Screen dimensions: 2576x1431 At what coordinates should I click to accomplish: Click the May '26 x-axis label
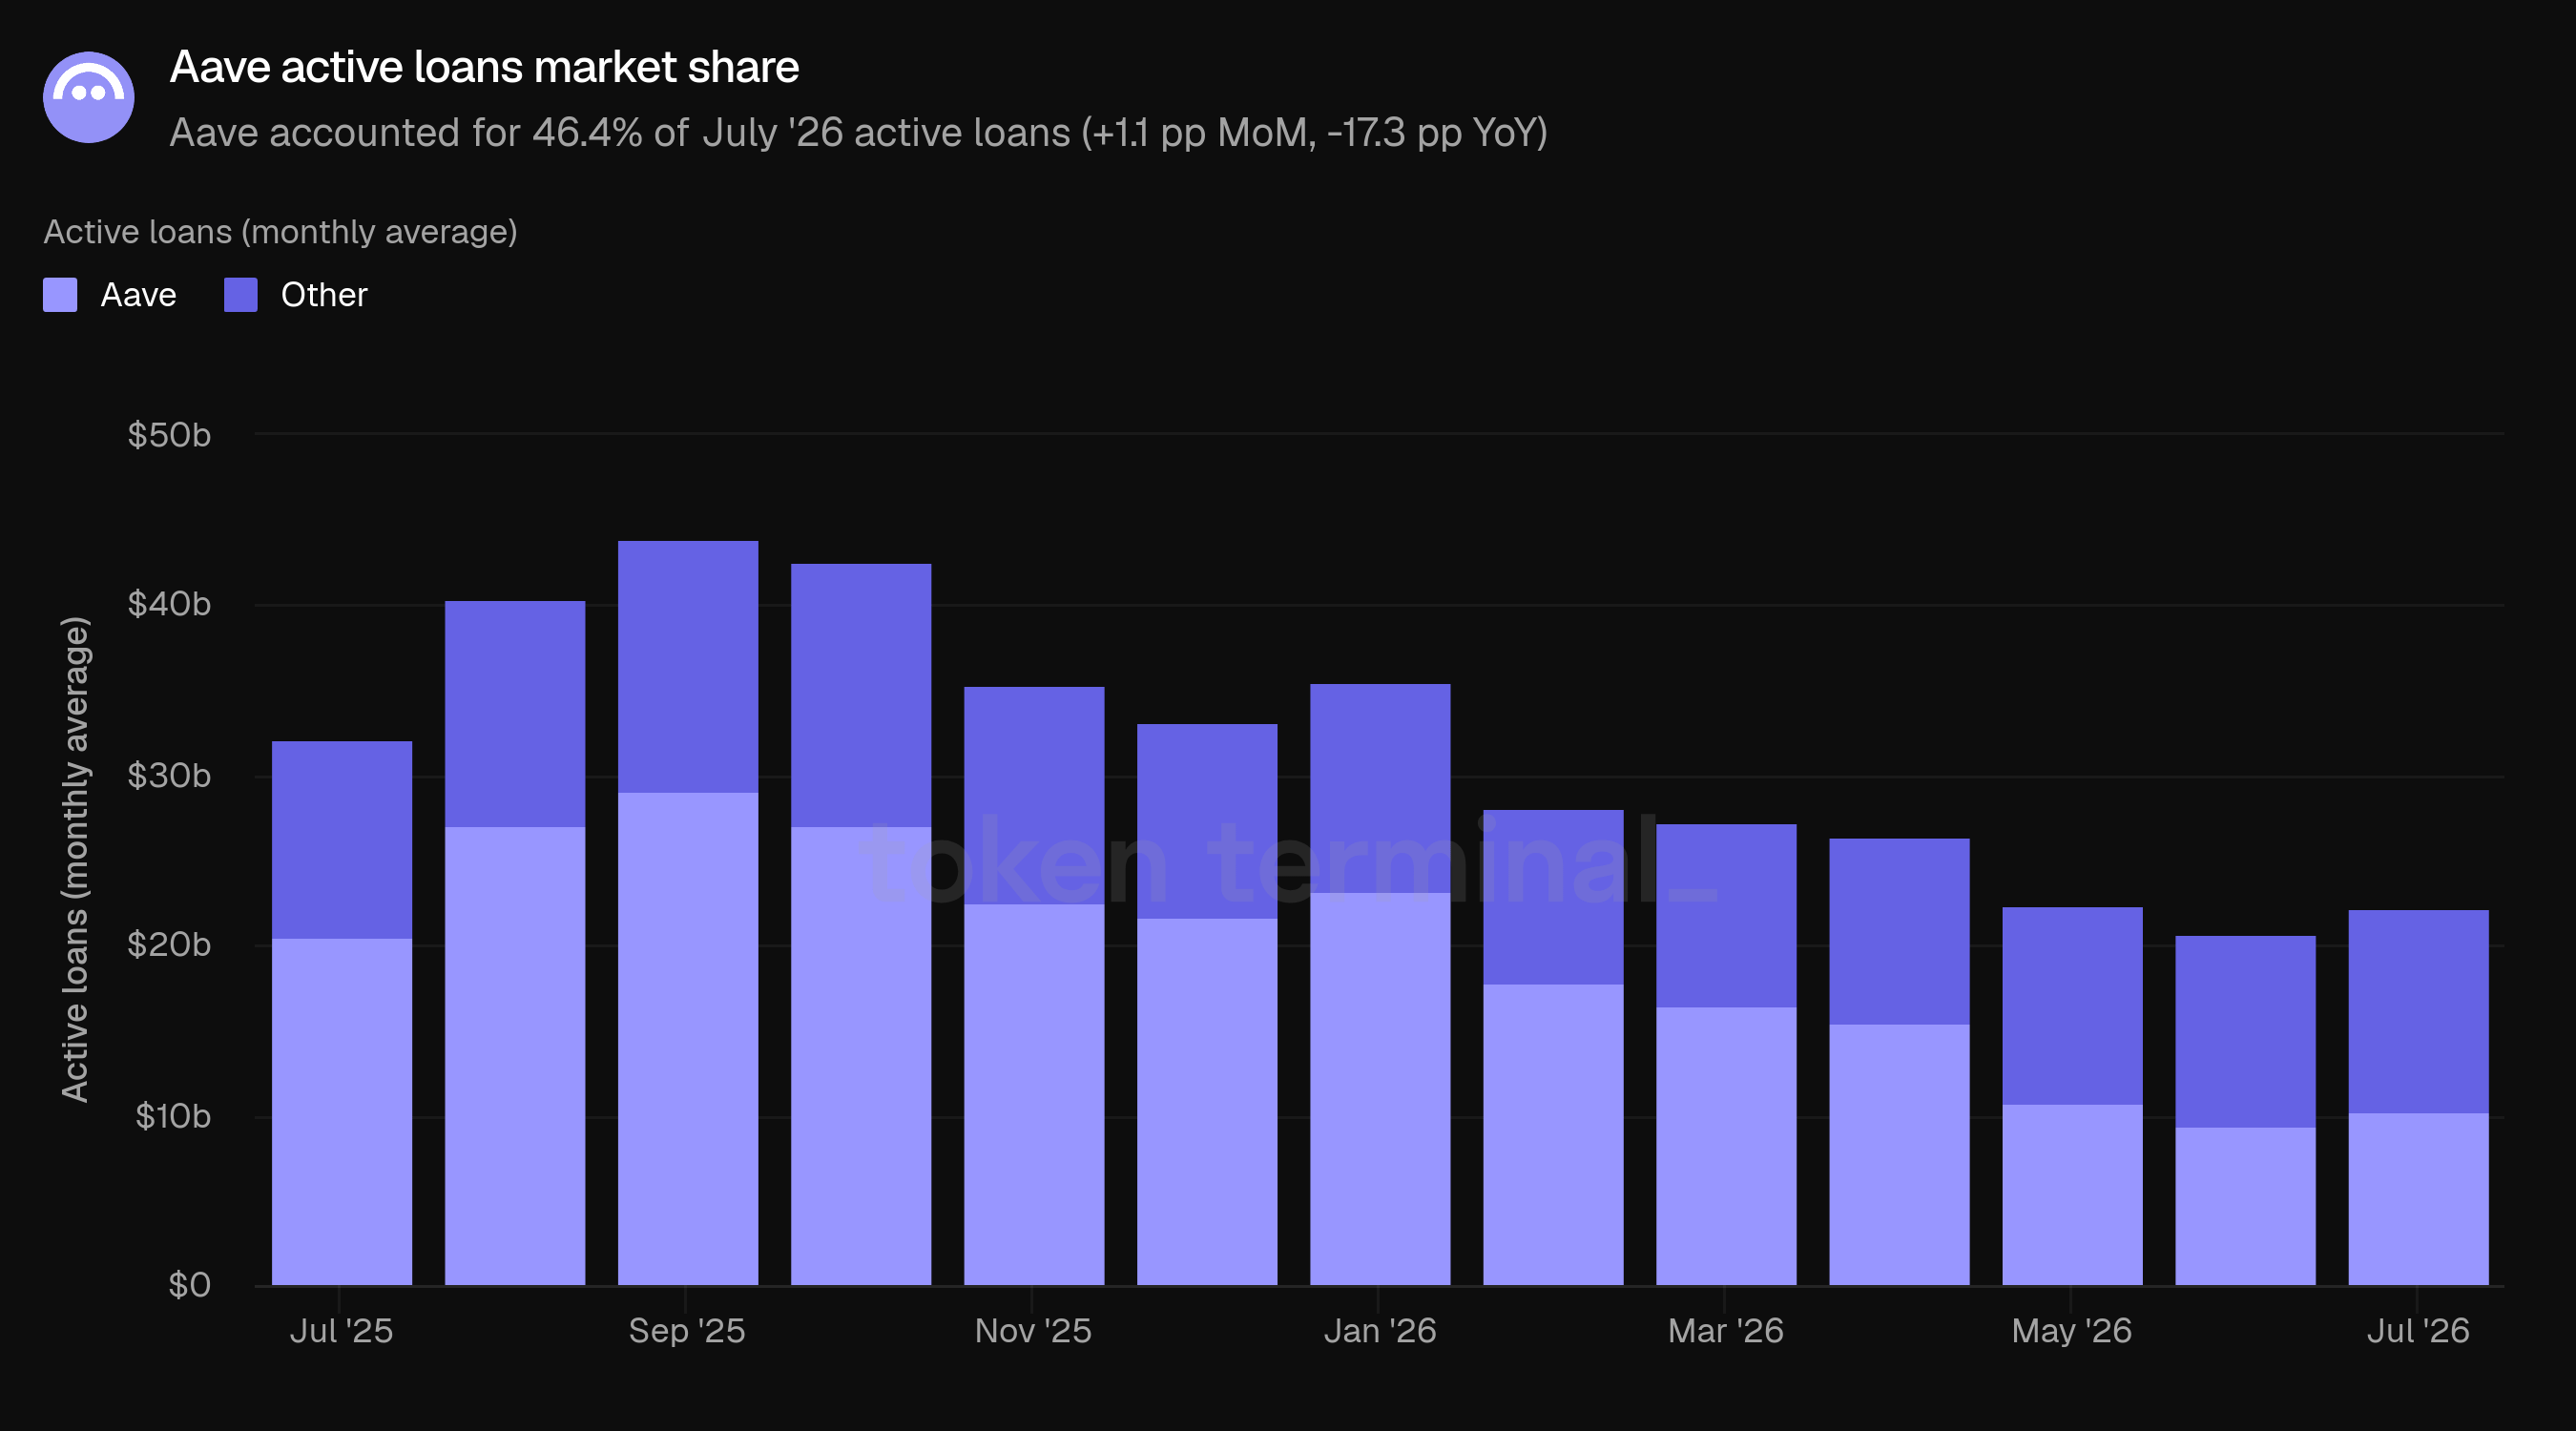point(2072,1331)
